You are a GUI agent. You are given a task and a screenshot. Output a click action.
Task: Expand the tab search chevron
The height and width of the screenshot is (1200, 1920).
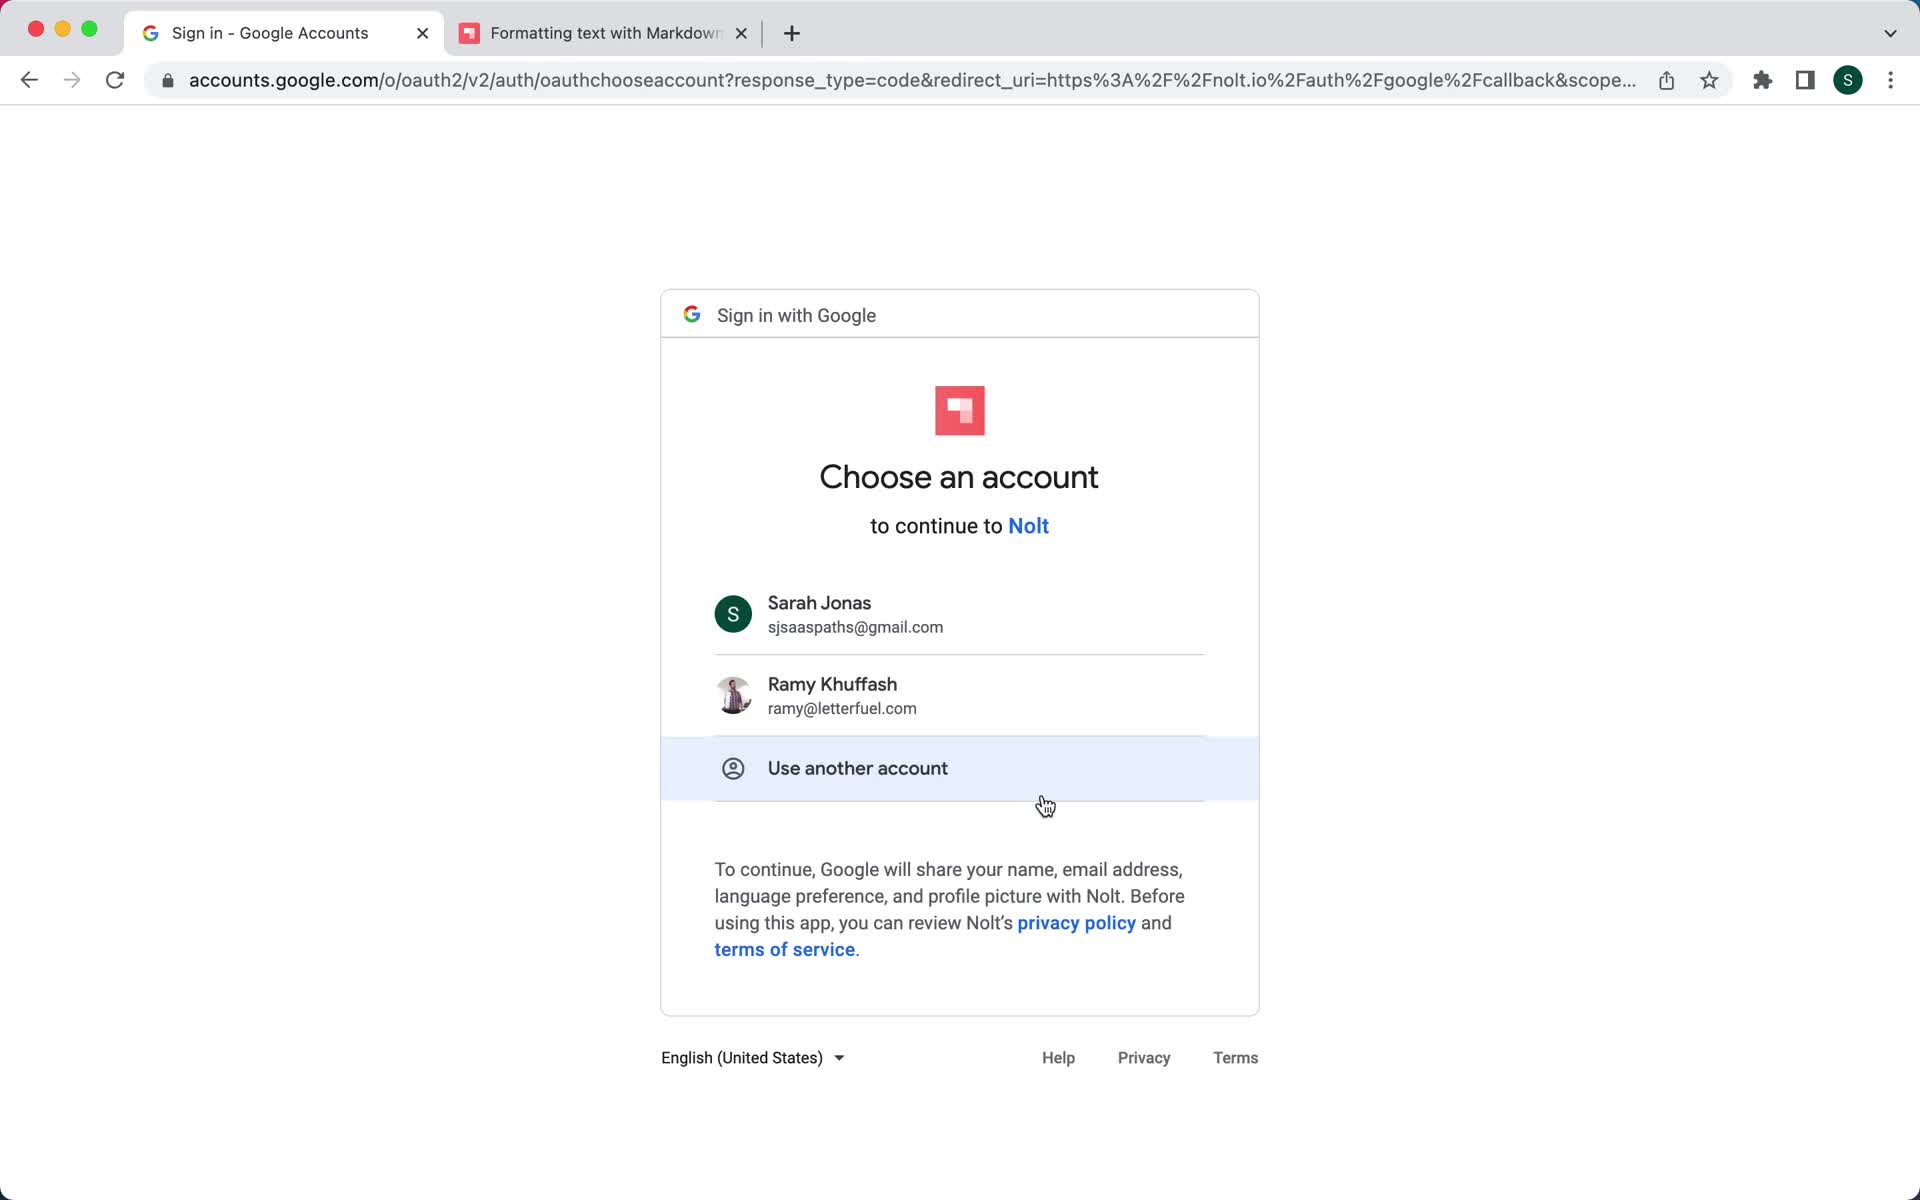1890,33
